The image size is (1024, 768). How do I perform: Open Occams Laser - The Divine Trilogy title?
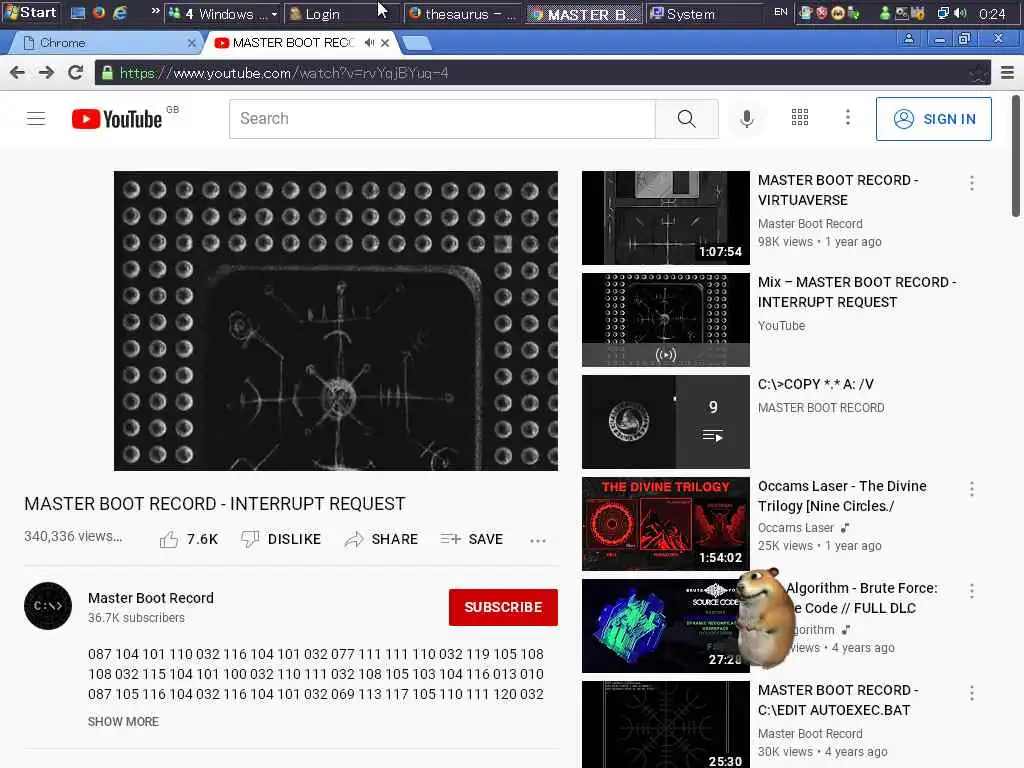point(842,496)
